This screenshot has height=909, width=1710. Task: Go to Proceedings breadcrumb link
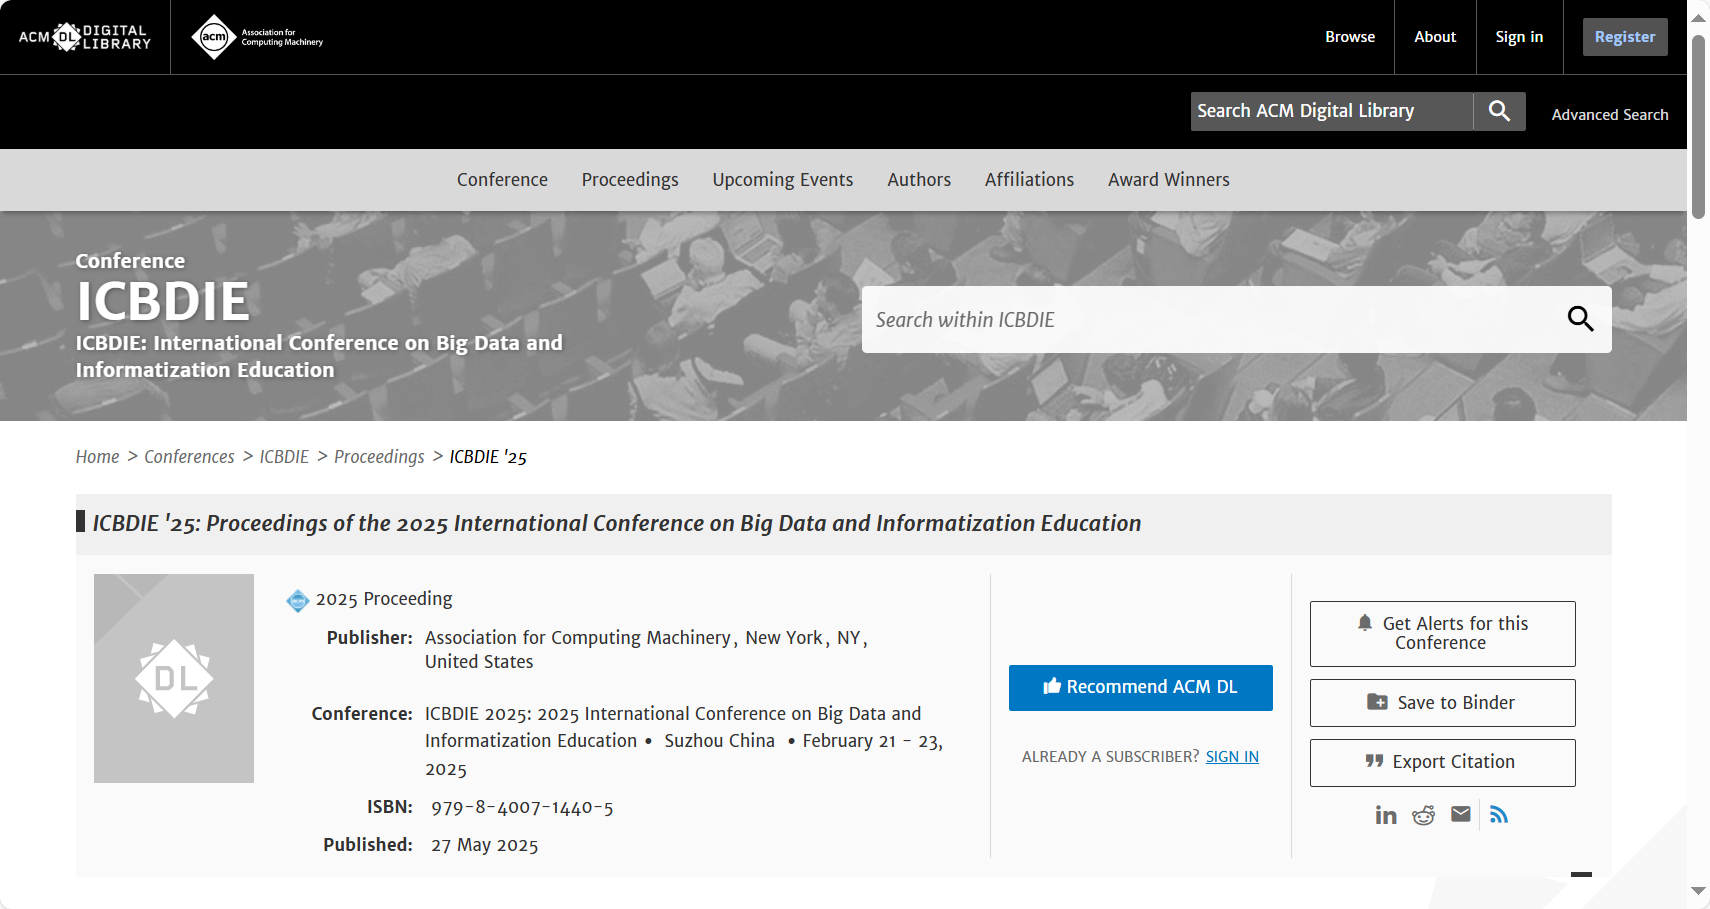coord(379,457)
